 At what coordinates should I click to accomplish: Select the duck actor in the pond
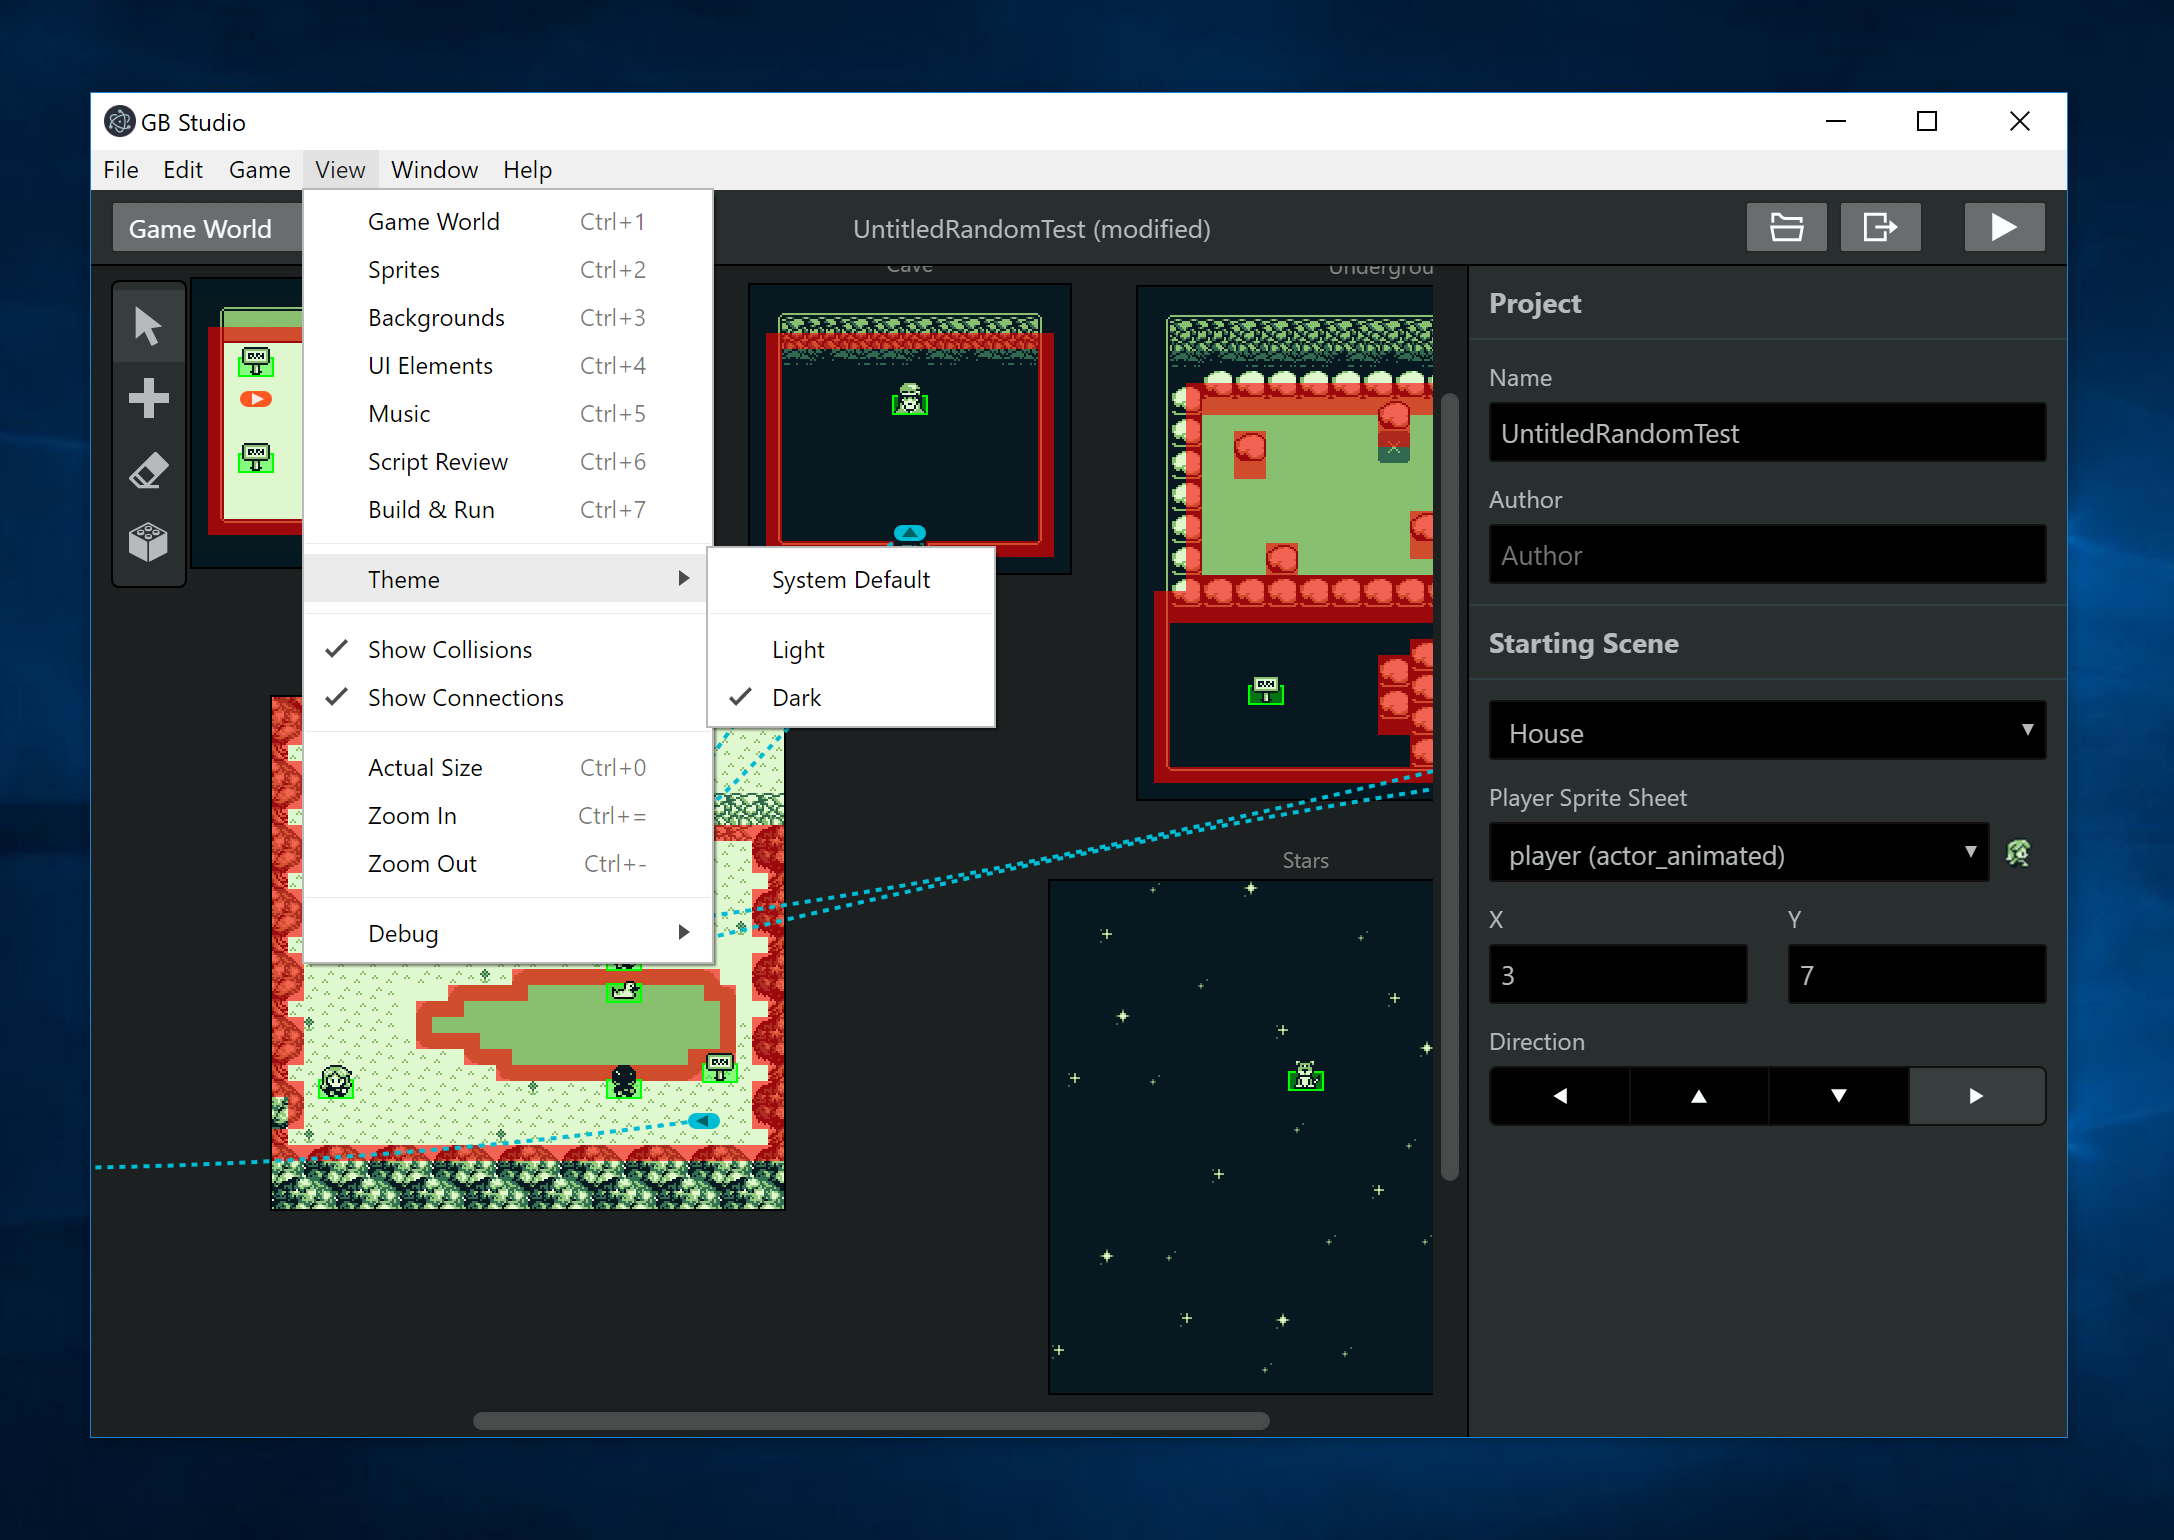pos(624,991)
